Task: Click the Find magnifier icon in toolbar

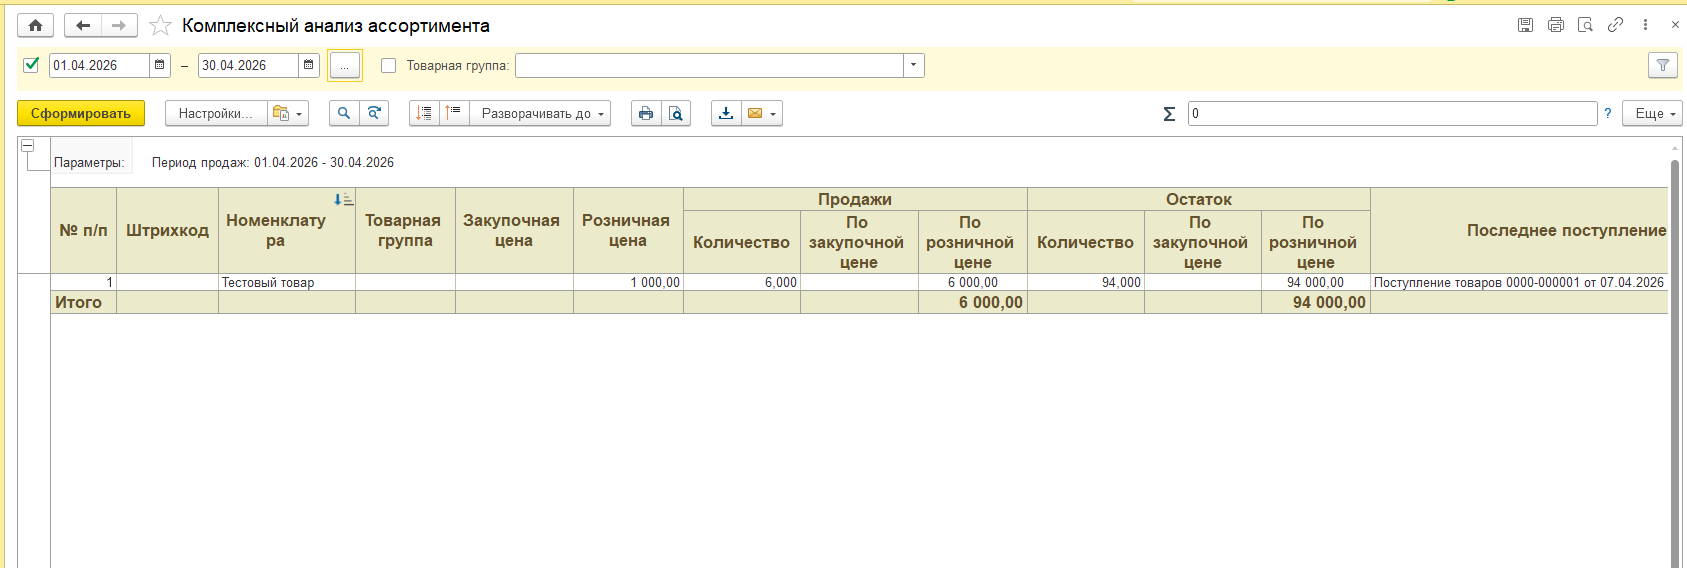Action: pos(343,113)
